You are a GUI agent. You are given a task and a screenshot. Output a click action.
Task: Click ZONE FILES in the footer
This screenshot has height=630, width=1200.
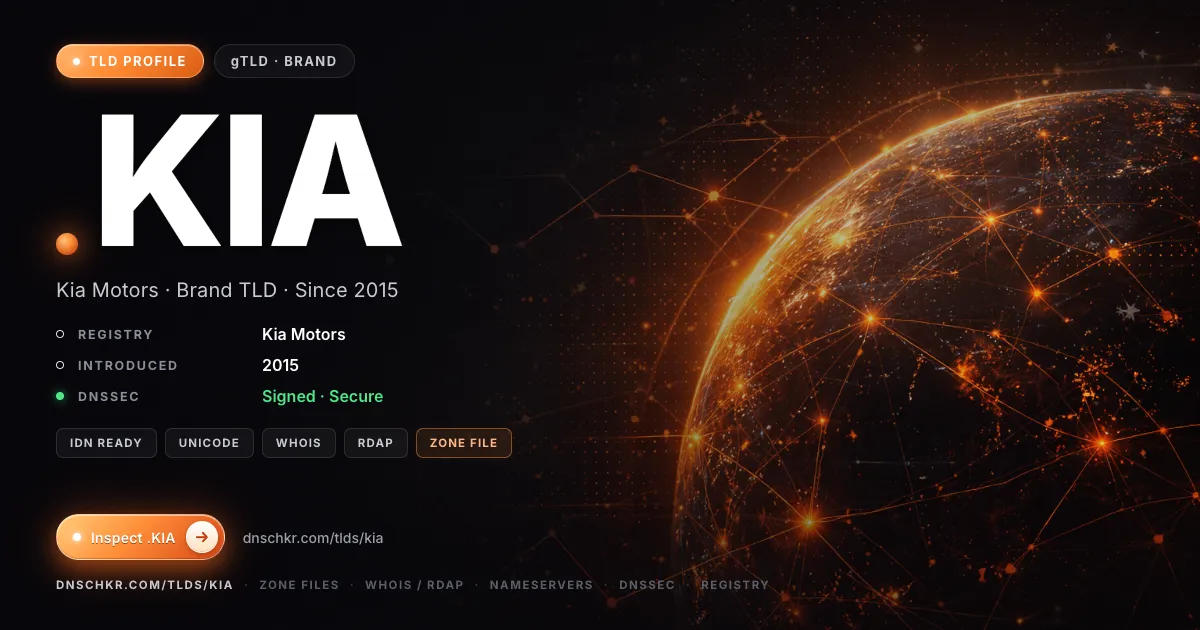299,584
